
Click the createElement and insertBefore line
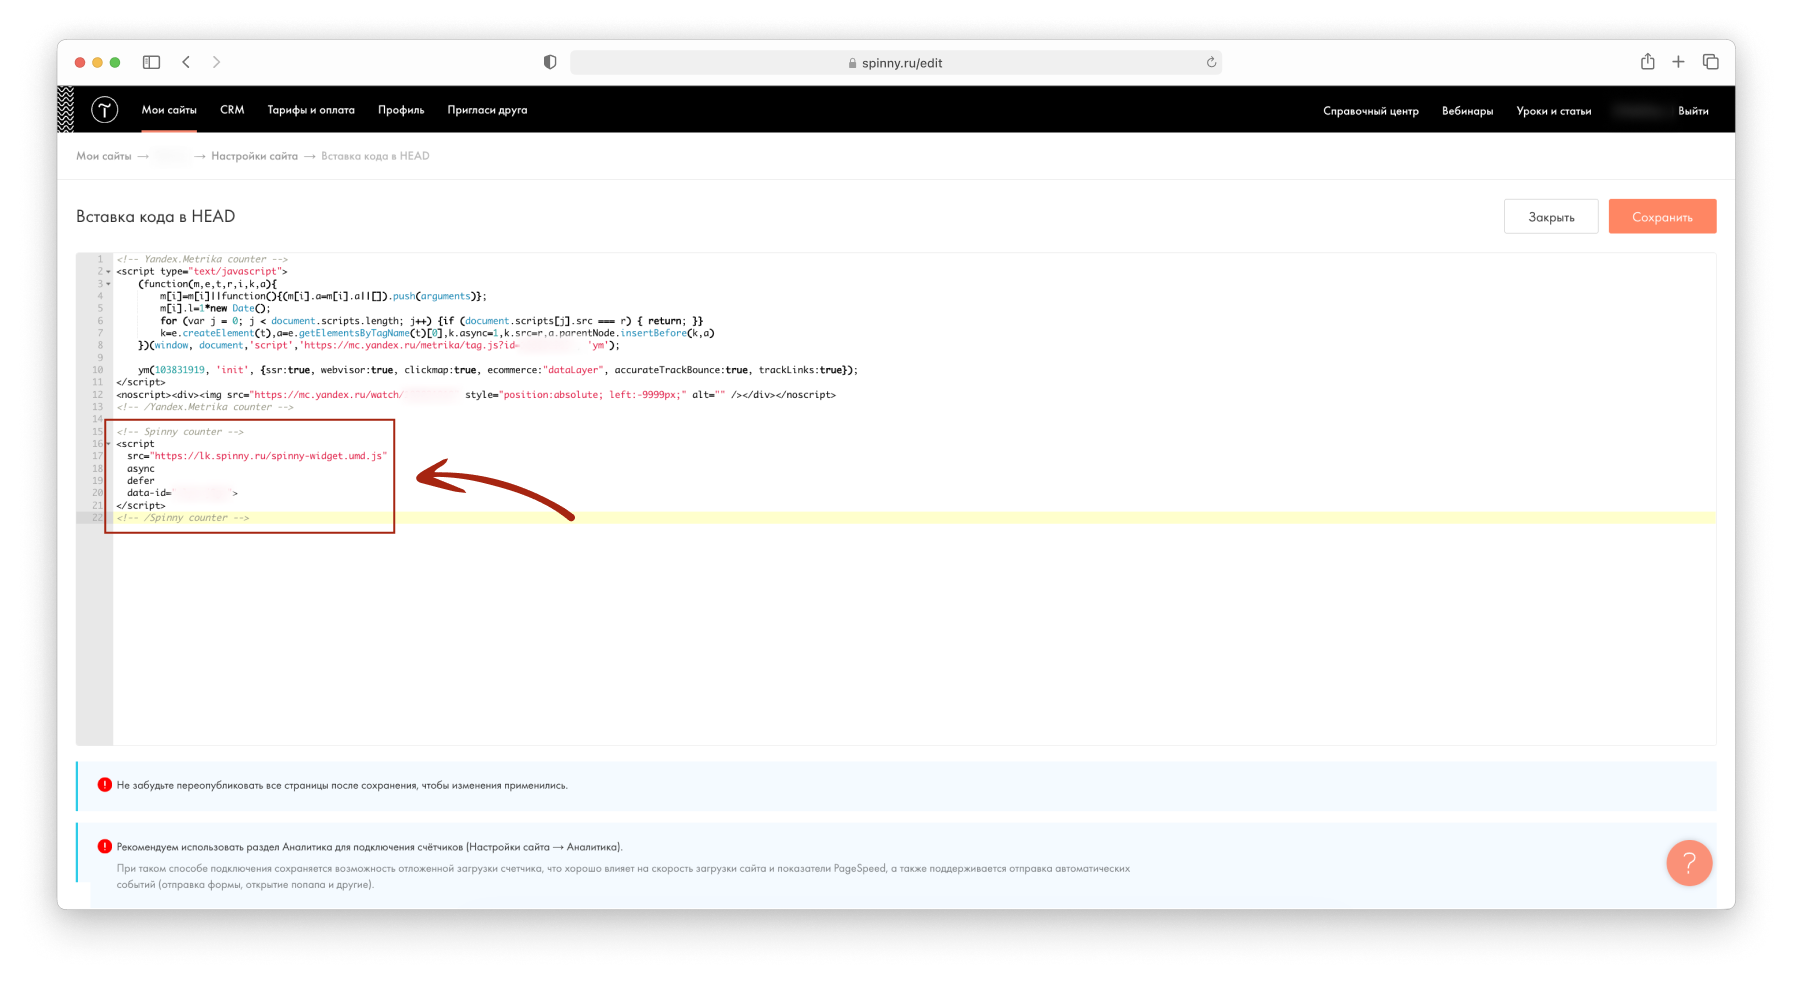coord(437,333)
